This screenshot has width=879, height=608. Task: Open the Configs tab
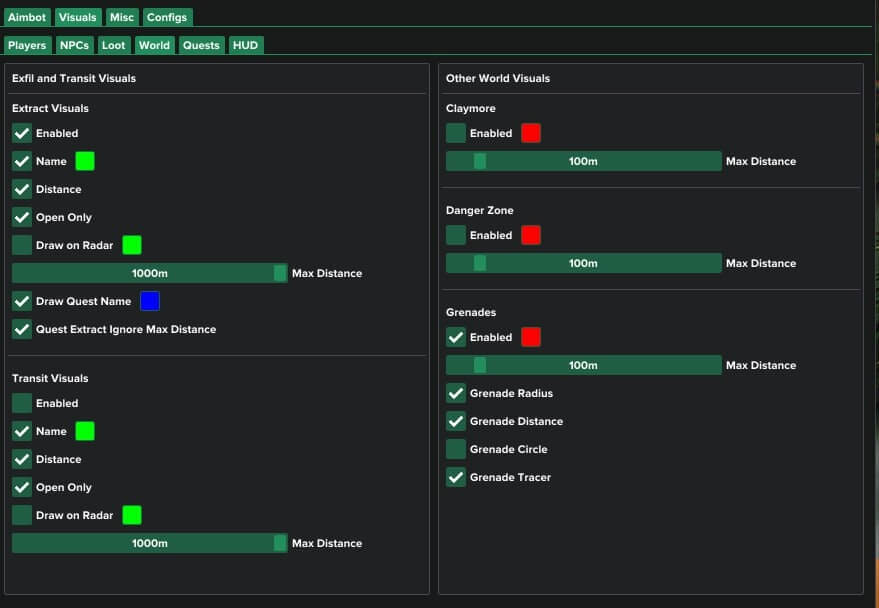pyautogui.click(x=166, y=17)
